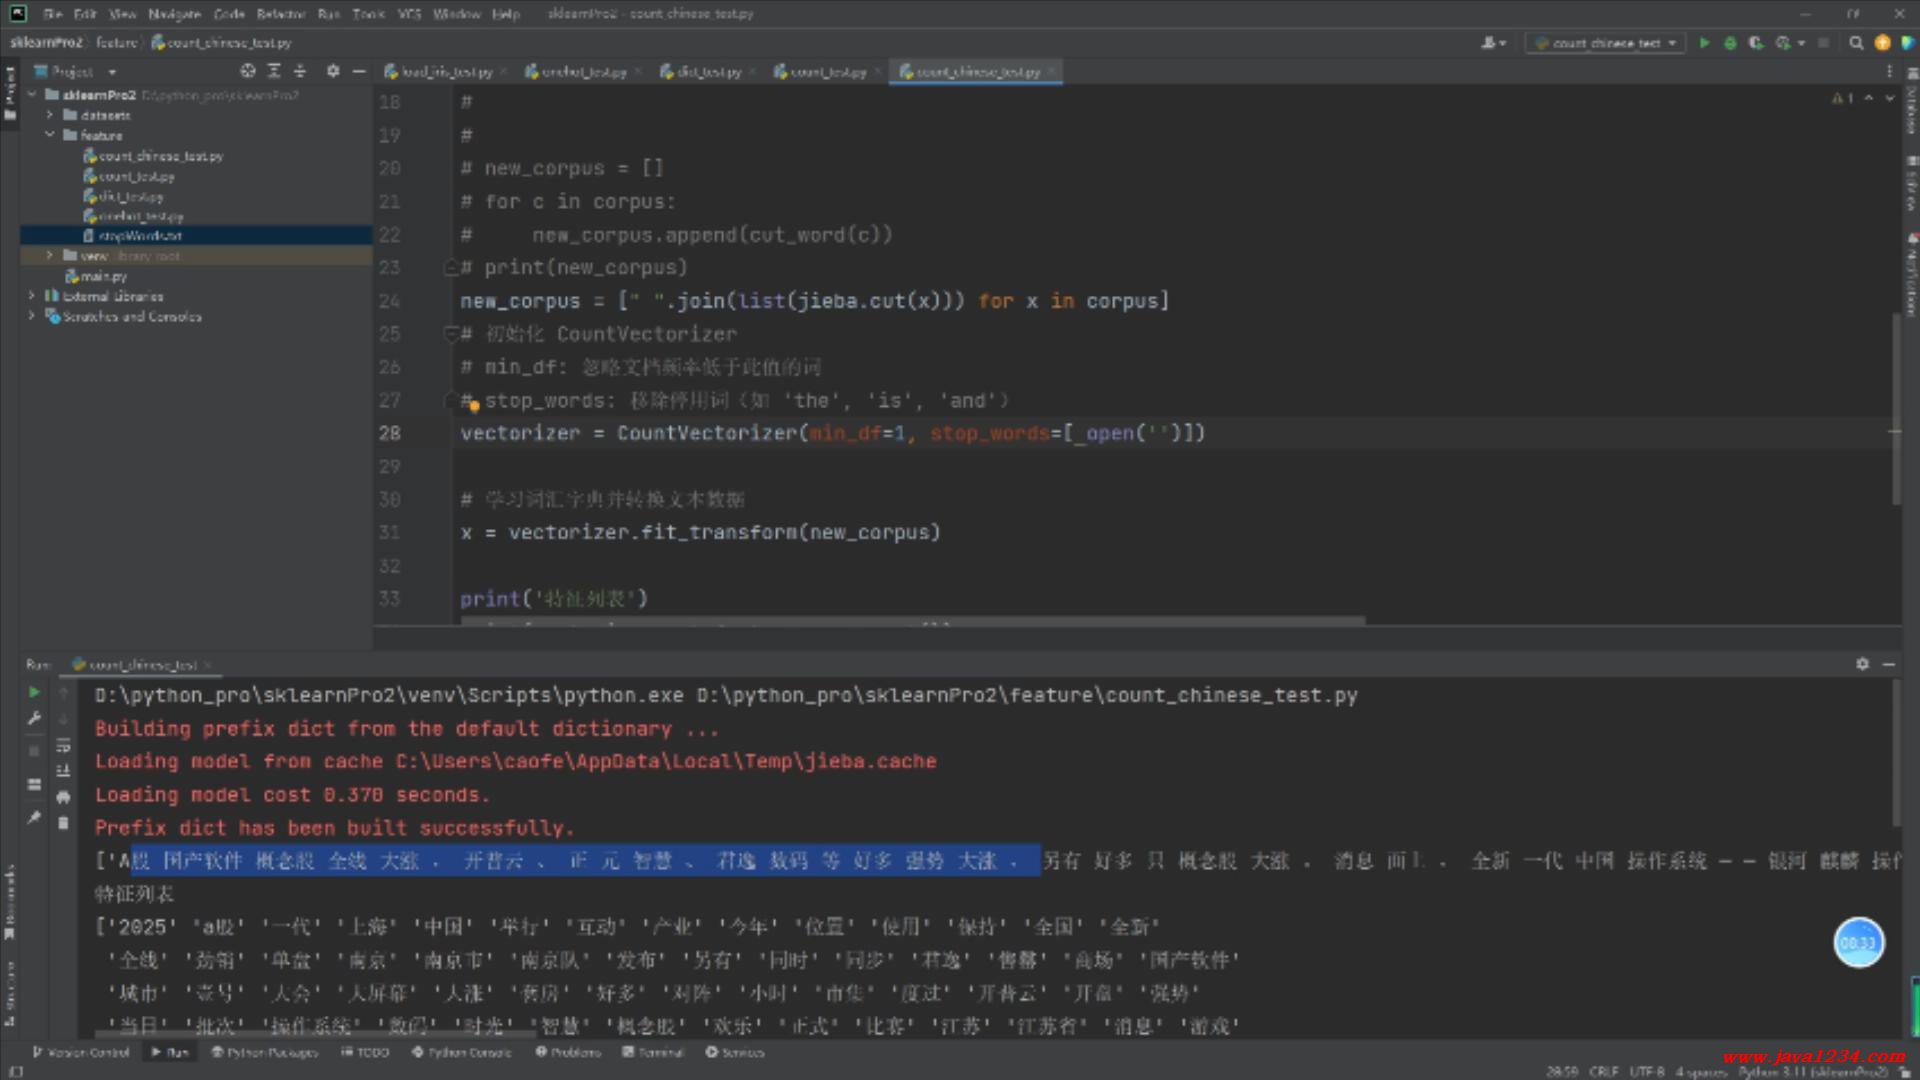Toggle soft-wrap in Run console
The width and height of the screenshot is (1920, 1080).
pyautogui.click(x=63, y=745)
